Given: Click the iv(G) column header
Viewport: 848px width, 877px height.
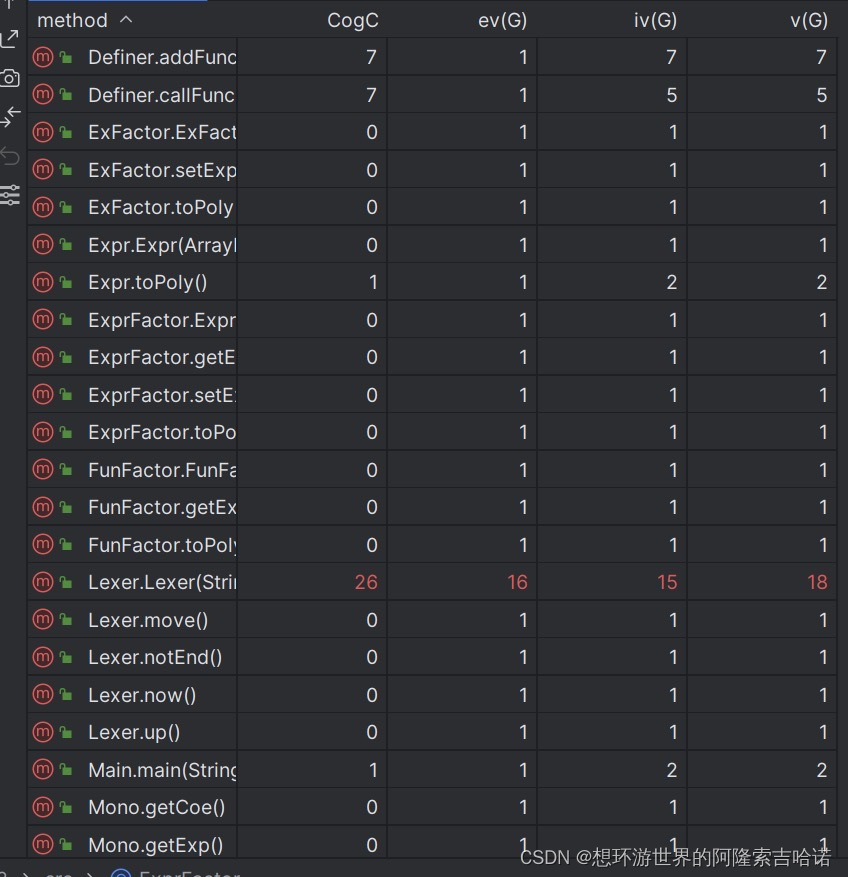Looking at the screenshot, I should click(x=655, y=21).
